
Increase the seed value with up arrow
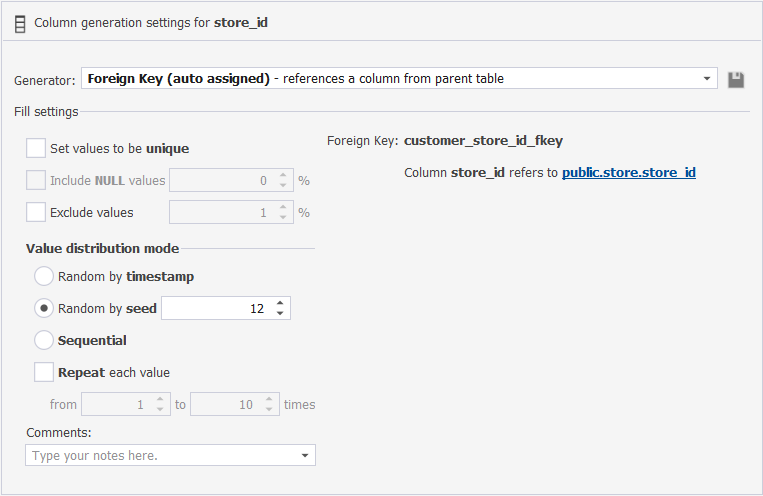[x=280, y=303]
